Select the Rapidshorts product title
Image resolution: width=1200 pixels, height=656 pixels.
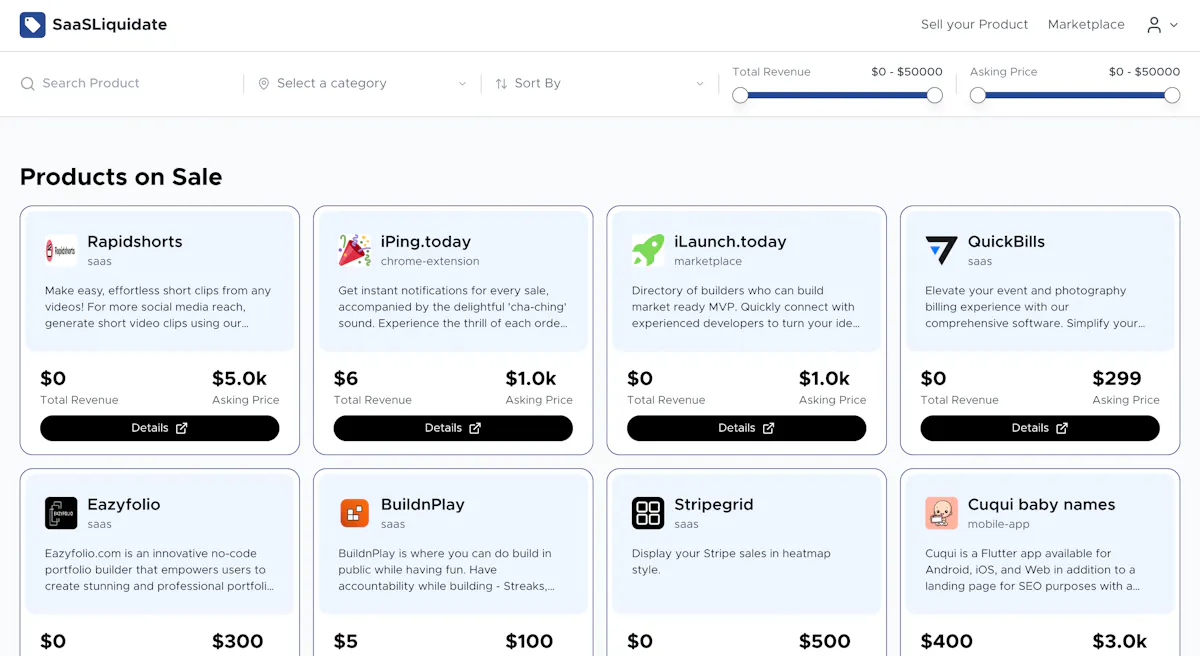pos(135,242)
